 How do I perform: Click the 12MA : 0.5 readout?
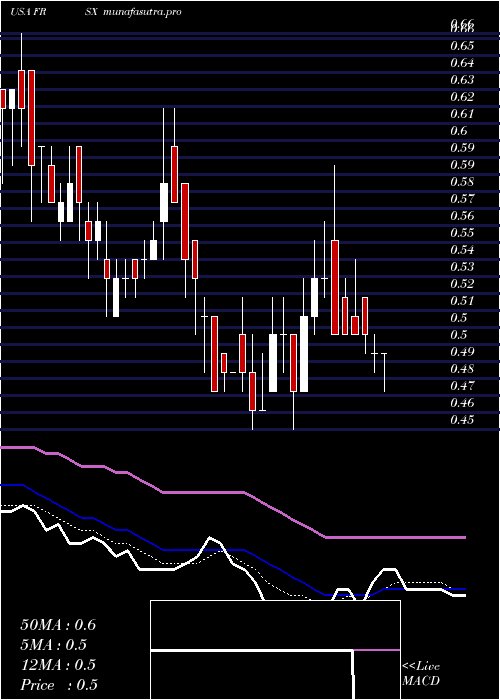[58, 665]
